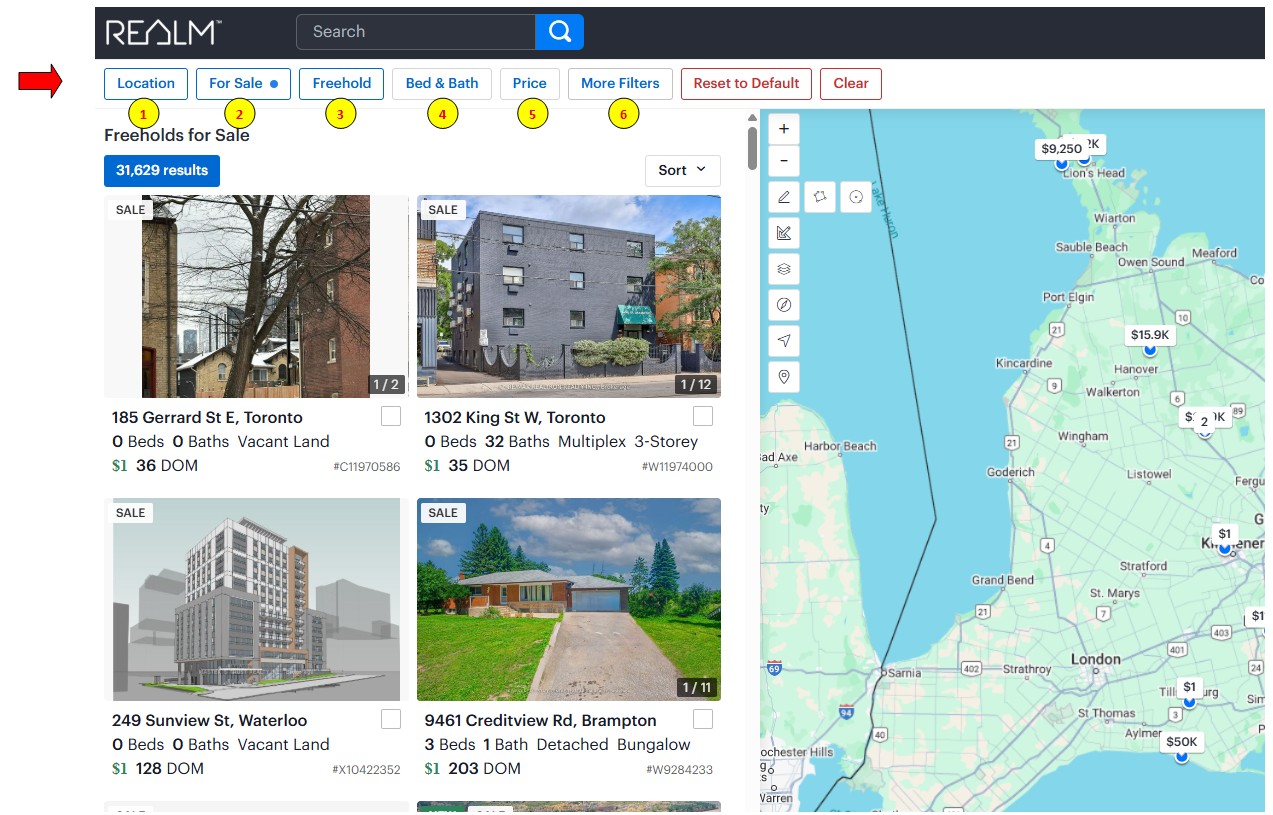The width and height of the screenshot is (1273, 815).
Task: Check the box for 185 Gerrard St E
Action: point(391,416)
